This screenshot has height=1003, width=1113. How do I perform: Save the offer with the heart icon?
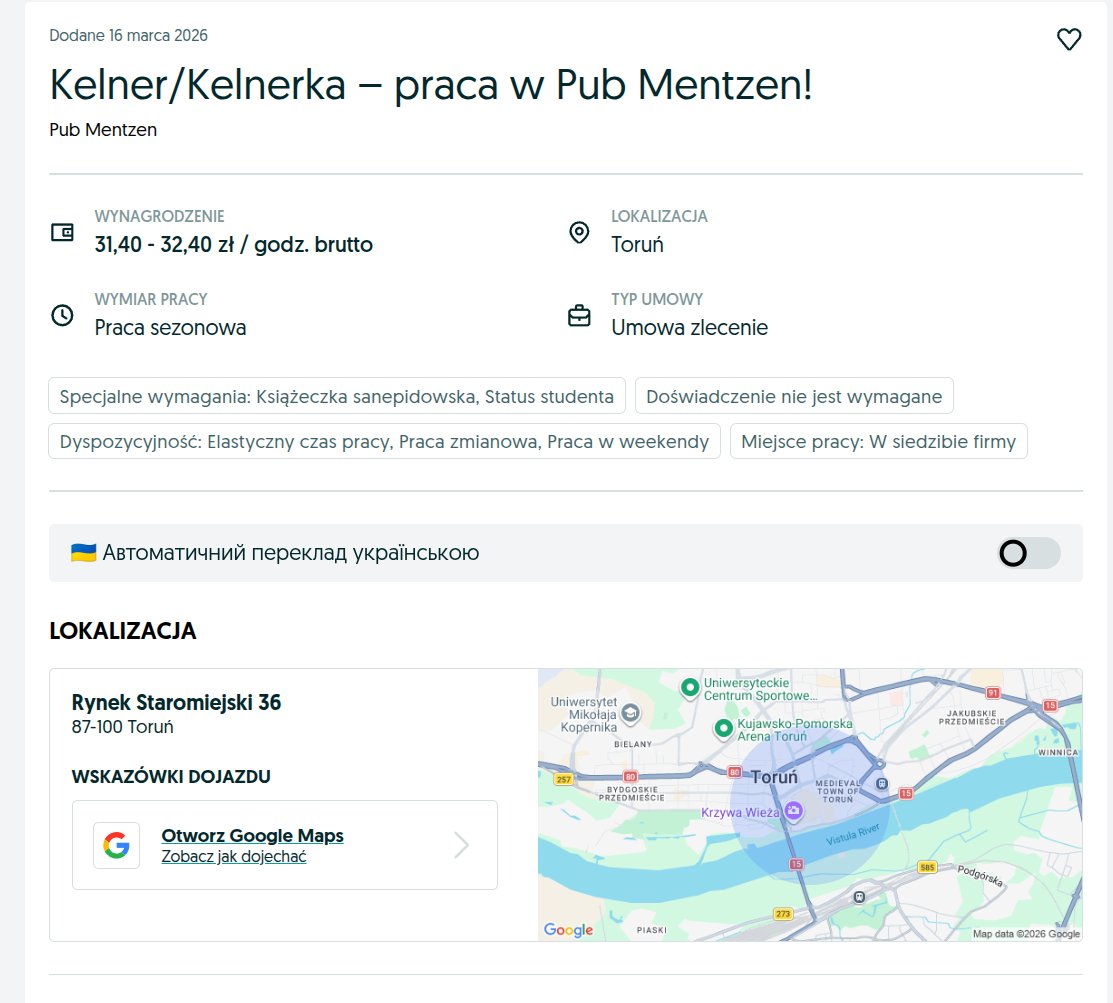(1069, 39)
